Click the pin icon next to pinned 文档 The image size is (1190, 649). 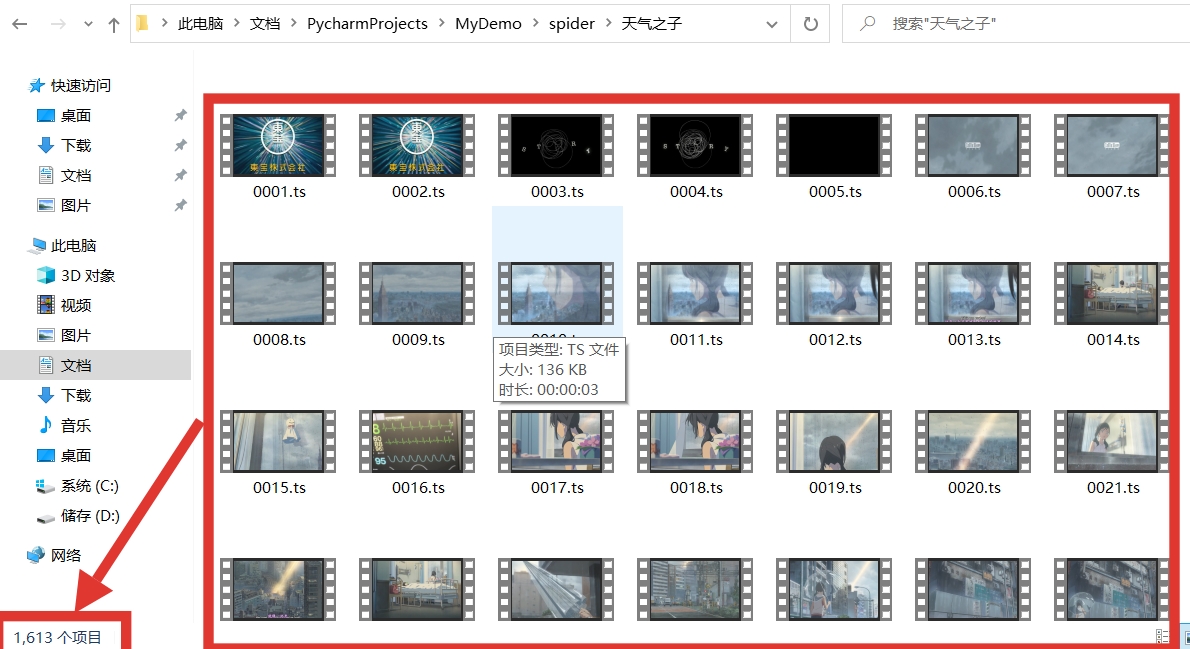[180, 175]
